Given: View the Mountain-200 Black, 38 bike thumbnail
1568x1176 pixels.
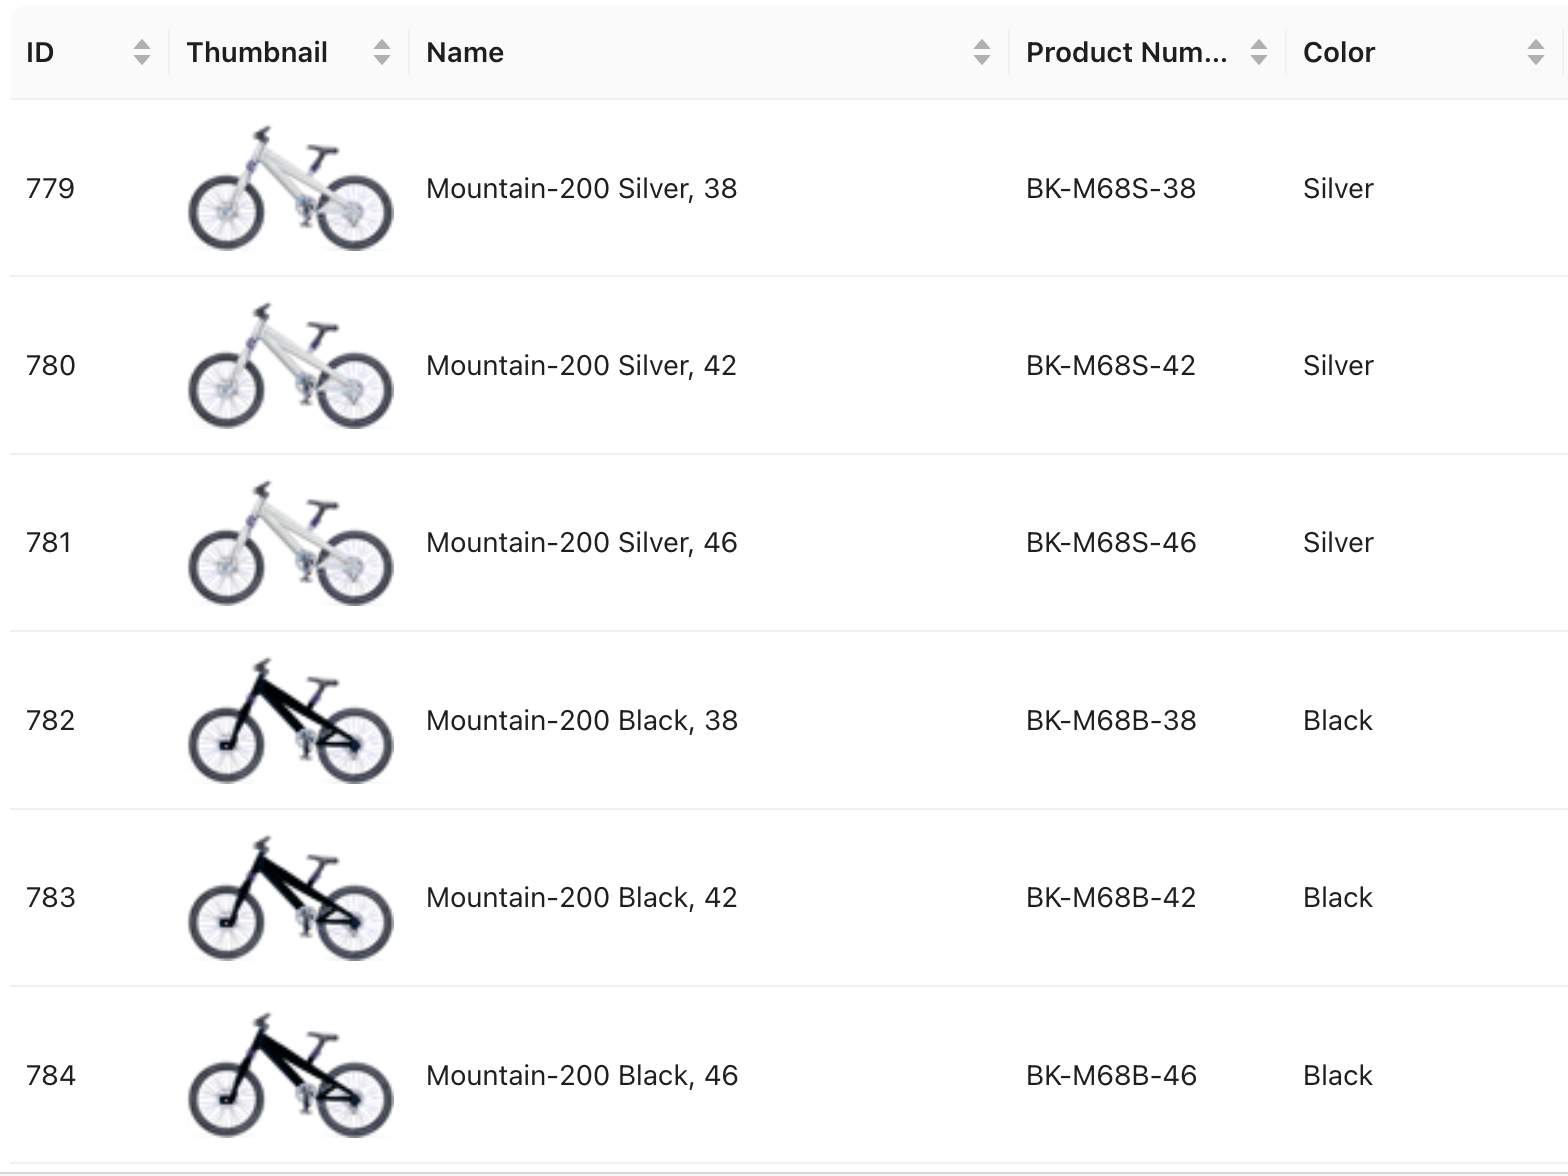Looking at the screenshot, I should point(290,721).
